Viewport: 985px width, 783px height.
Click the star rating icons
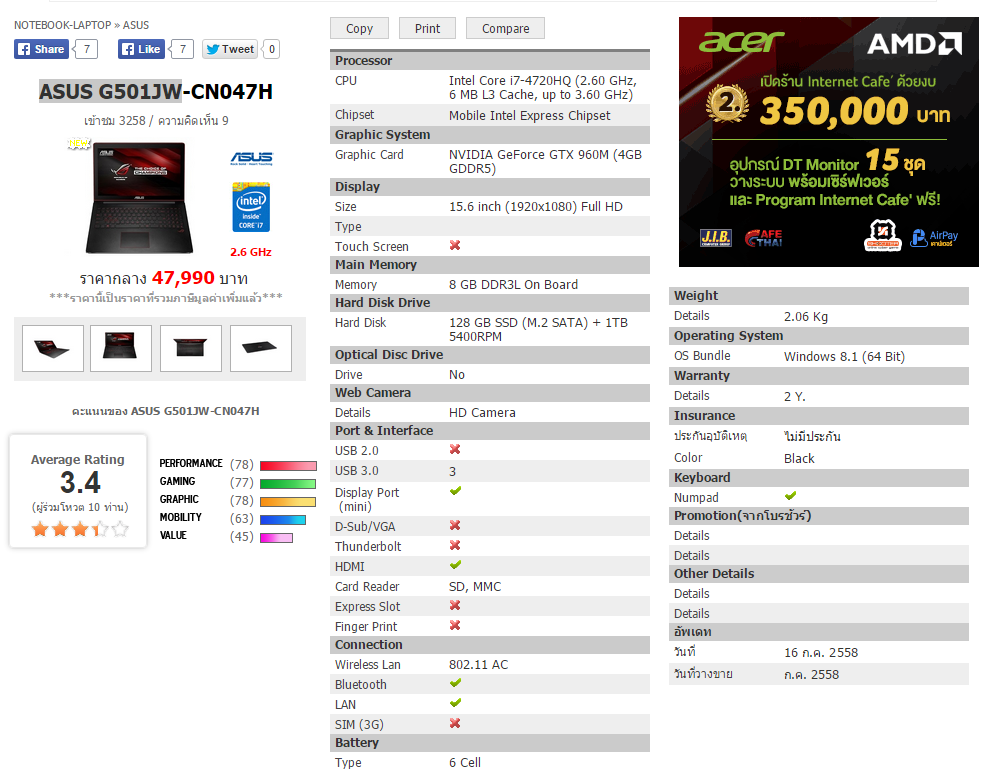[x=80, y=529]
